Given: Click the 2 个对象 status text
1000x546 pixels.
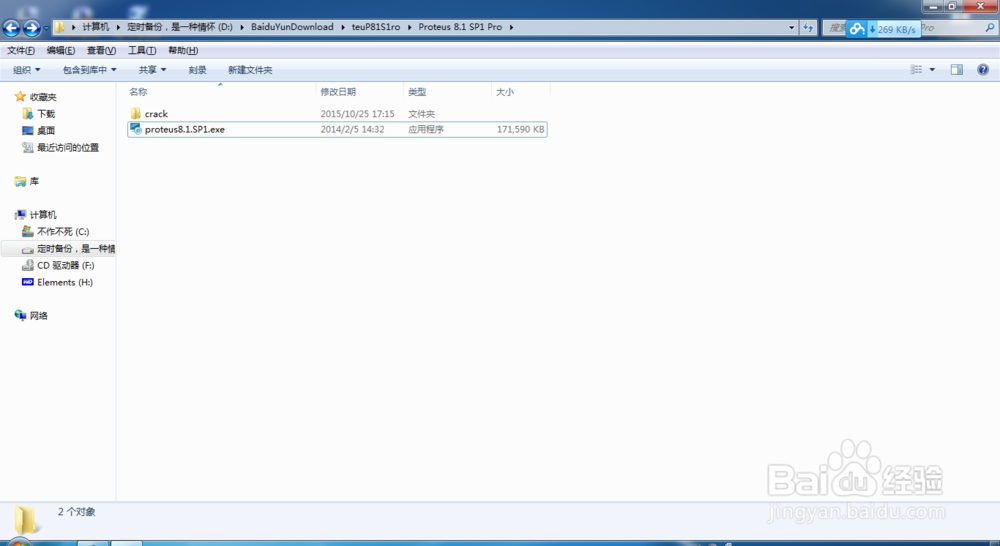Looking at the screenshot, I should [x=77, y=512].
